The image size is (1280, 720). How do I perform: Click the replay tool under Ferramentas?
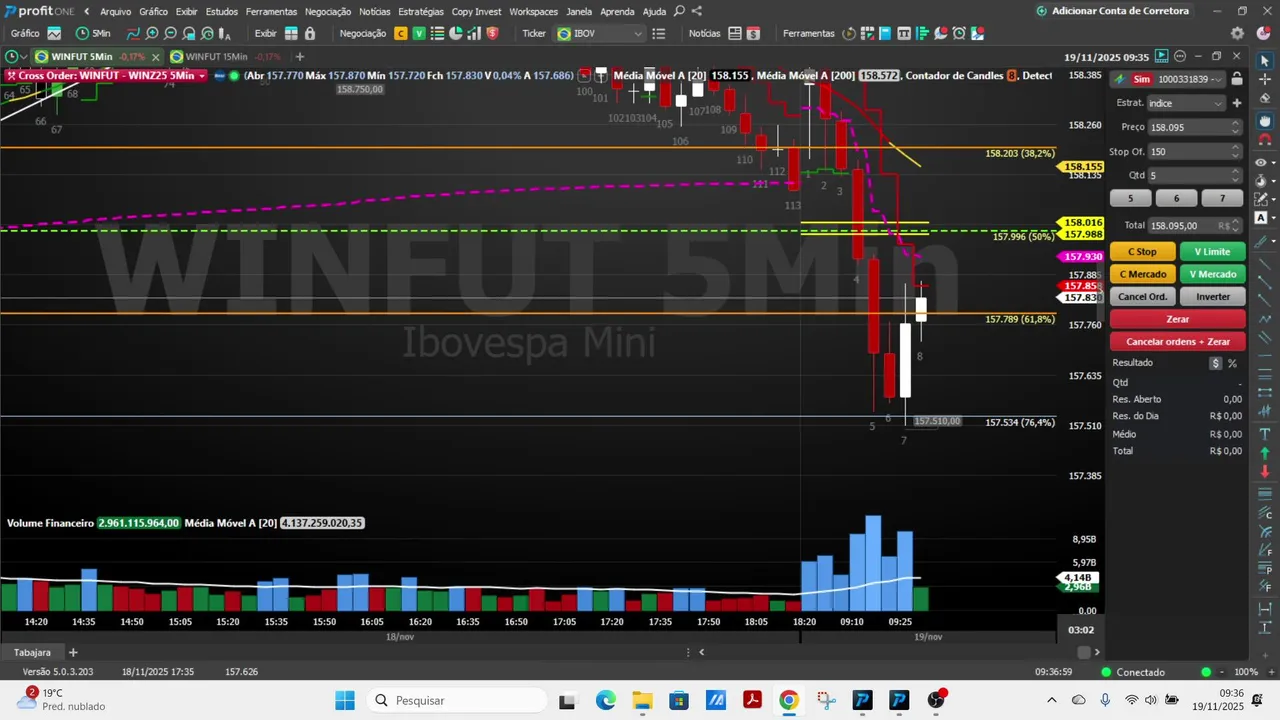[849, 33]
